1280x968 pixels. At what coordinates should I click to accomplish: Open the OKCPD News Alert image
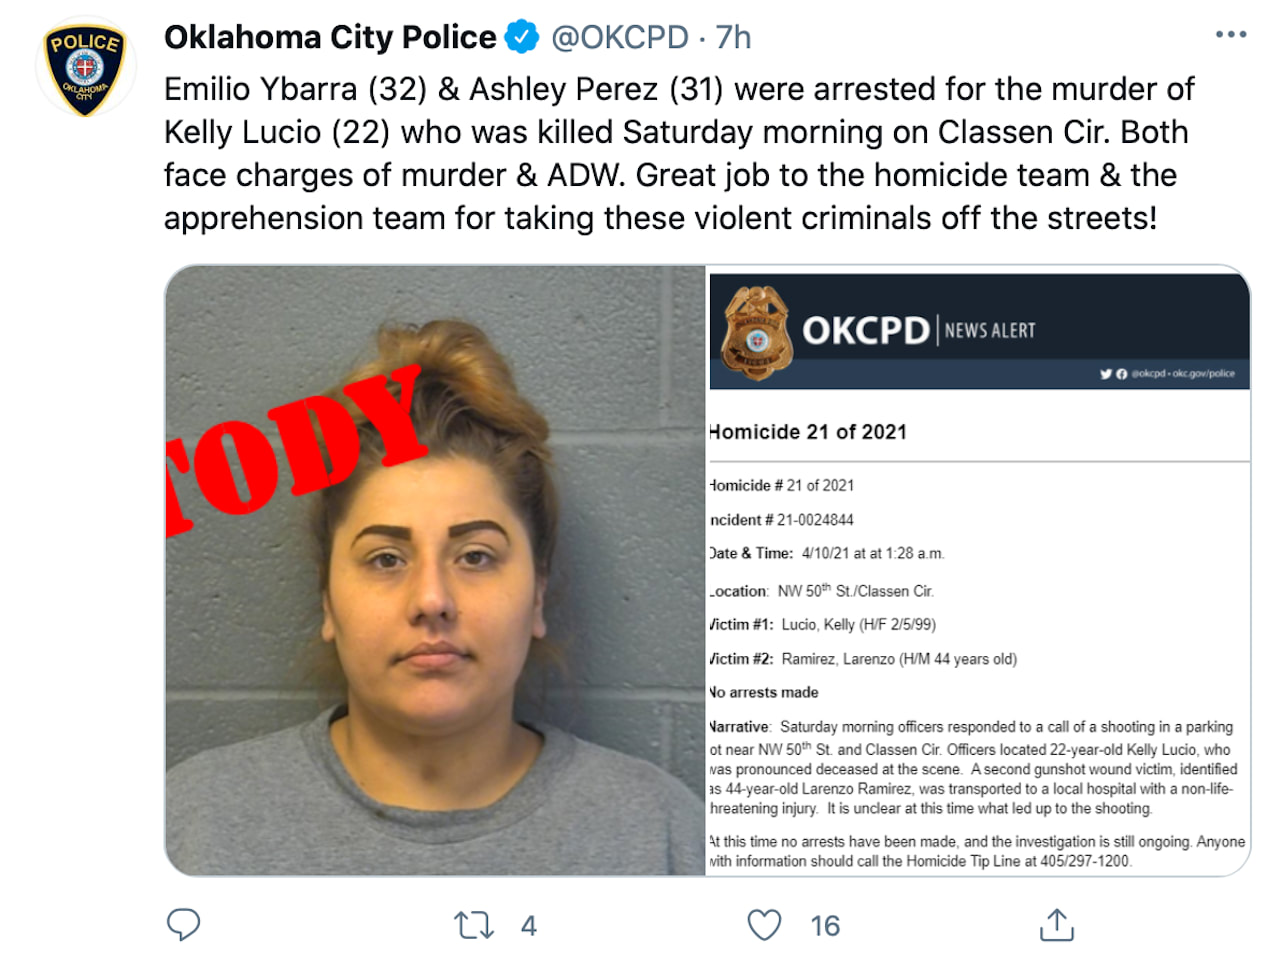pyautogui.click(x=979, y=570)
